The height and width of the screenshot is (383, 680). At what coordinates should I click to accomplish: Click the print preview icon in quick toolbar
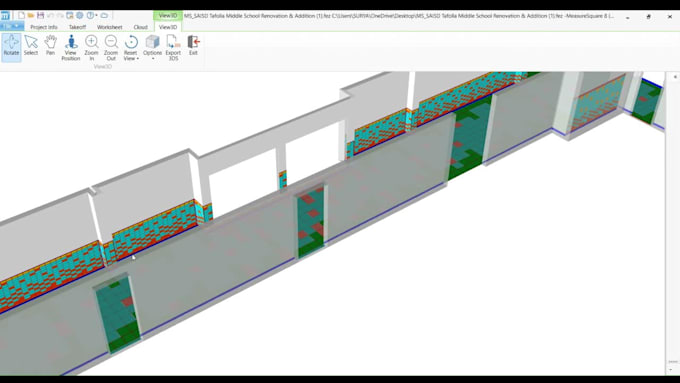click(69, 16)
